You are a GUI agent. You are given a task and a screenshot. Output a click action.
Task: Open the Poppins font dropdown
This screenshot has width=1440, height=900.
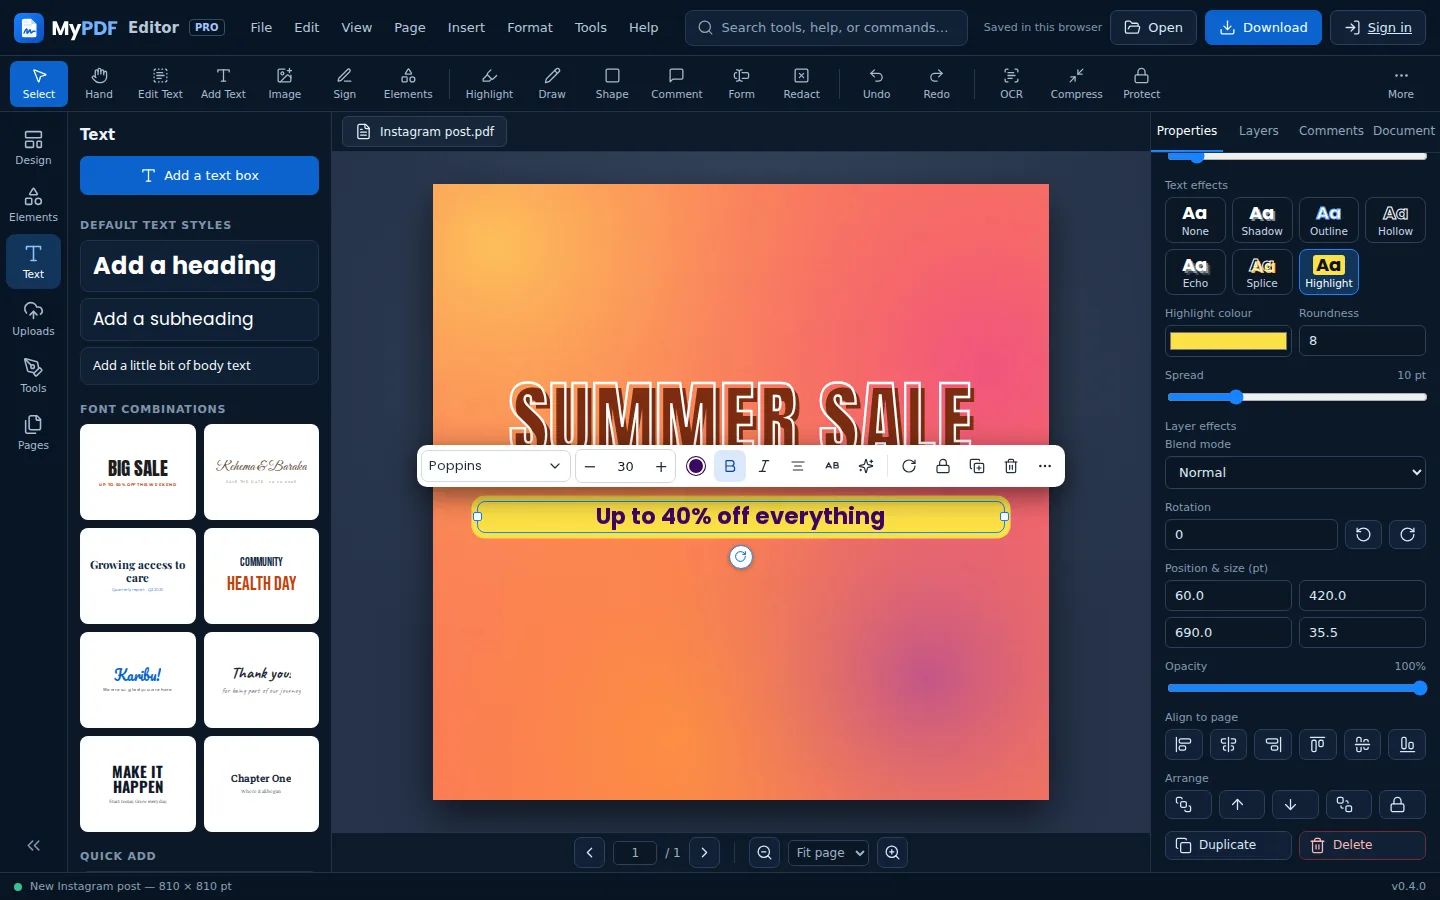(496, 466)
